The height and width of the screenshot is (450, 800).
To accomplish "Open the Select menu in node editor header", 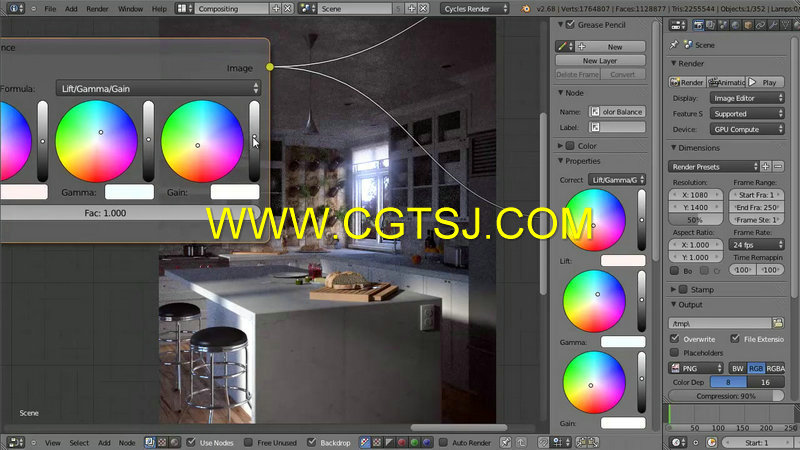I will click(79, 443).
